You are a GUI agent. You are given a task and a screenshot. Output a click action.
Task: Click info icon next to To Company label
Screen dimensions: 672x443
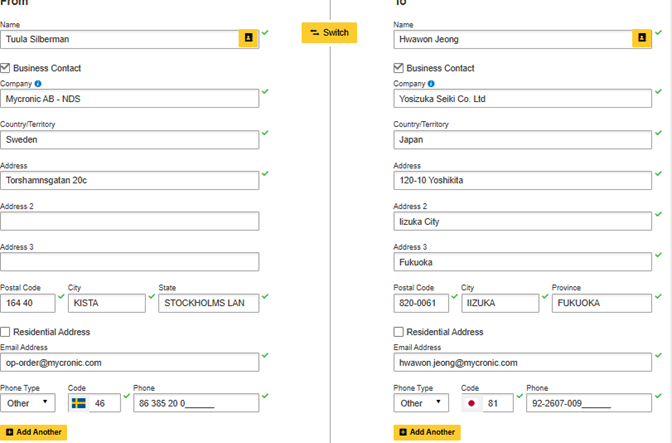coord(431,84)
